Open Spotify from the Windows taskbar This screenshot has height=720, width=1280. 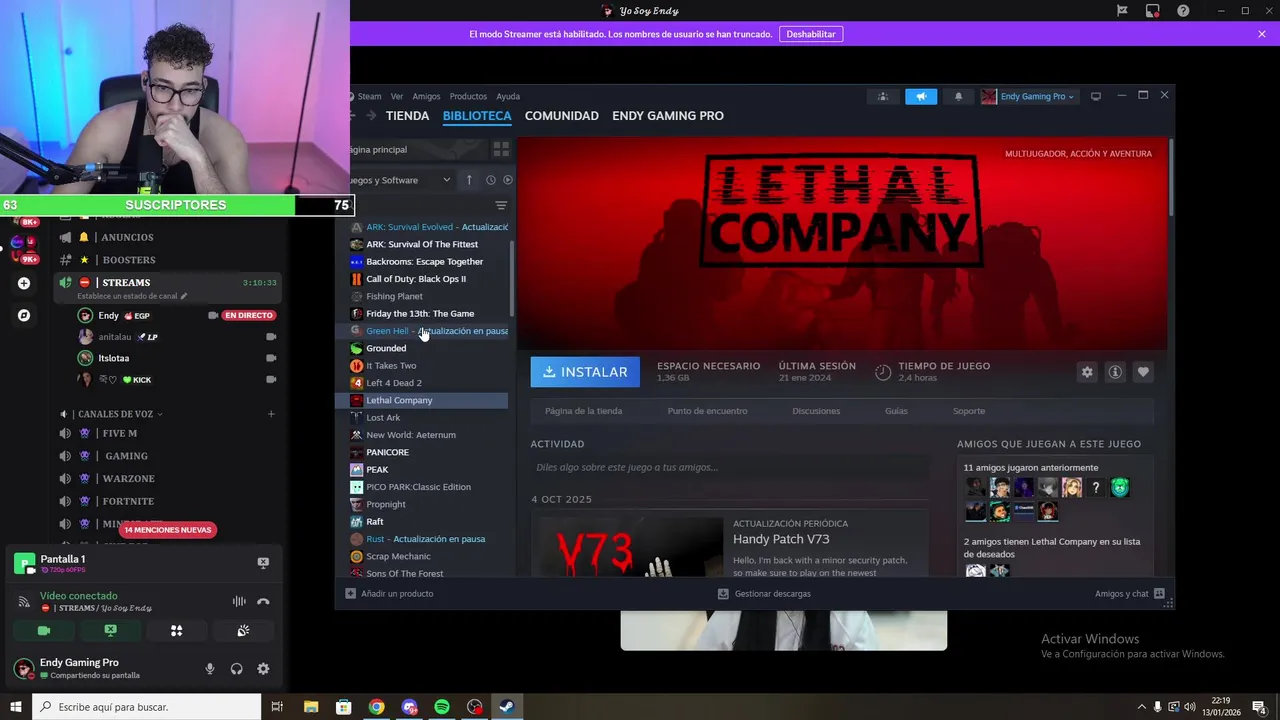[x=442, y=707]
